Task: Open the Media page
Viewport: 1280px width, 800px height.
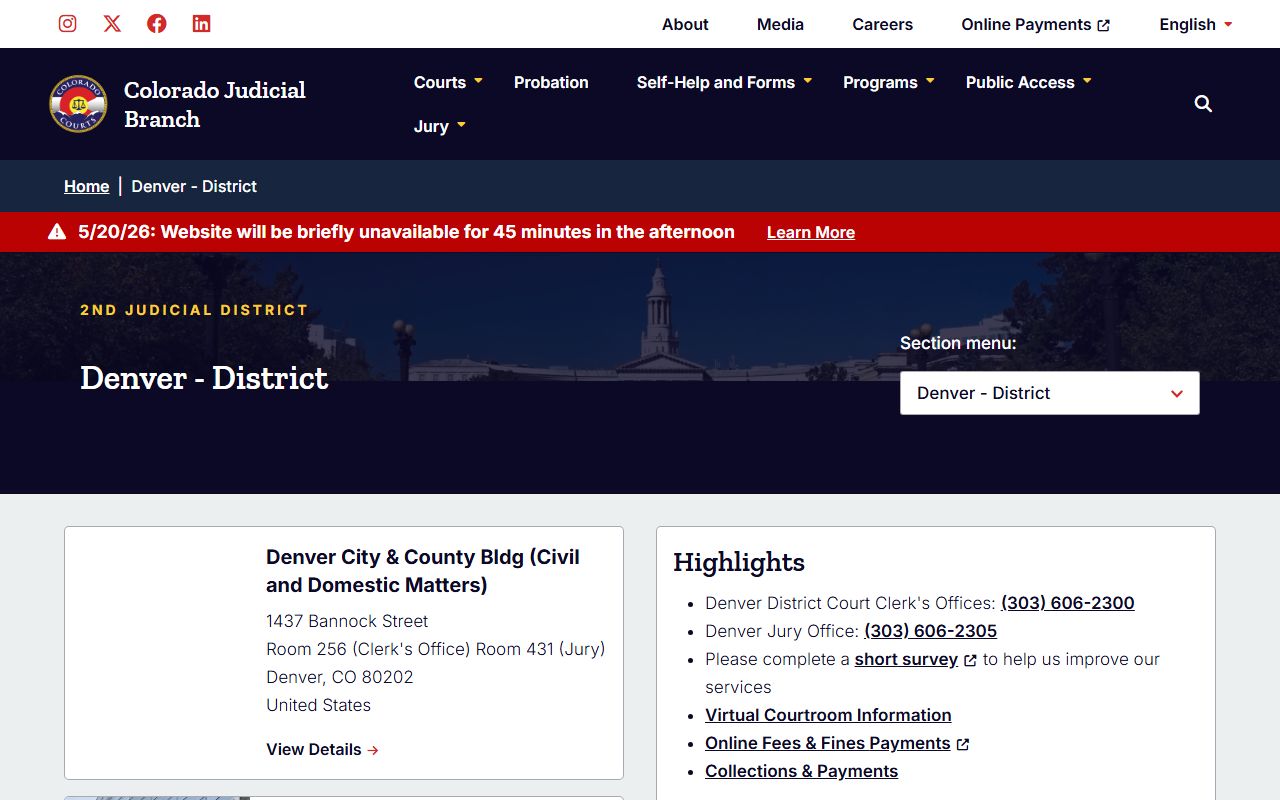Action: coord(780,24)
